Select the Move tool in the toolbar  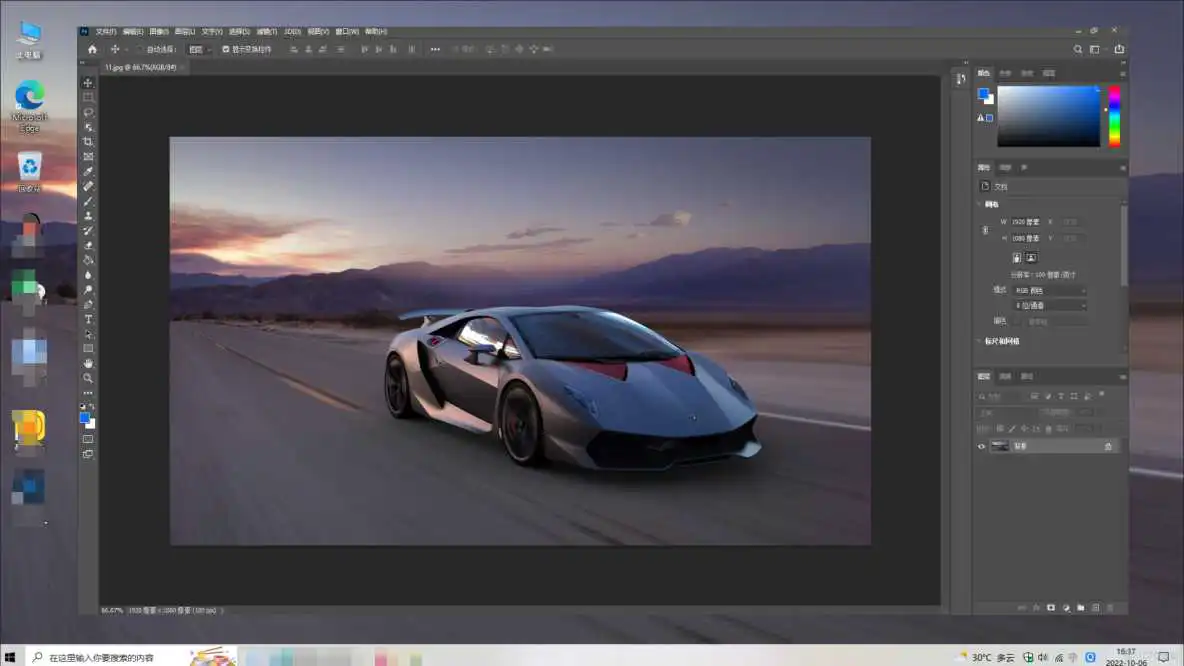click(x=88, y=83)
